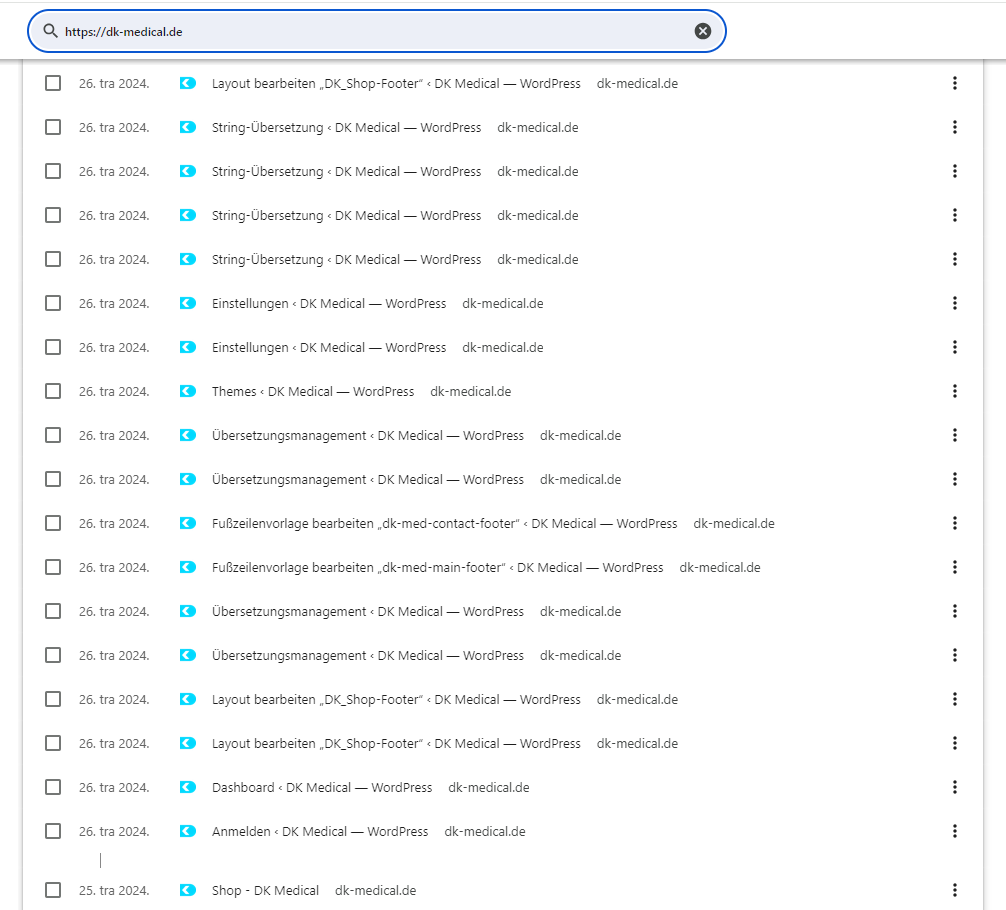Image resolution: width=1006 pixels, height=910 pixels.
Task: Open the Anmelden ‹ DK Medical — WordPress link
Action: (x=320, y=832)
